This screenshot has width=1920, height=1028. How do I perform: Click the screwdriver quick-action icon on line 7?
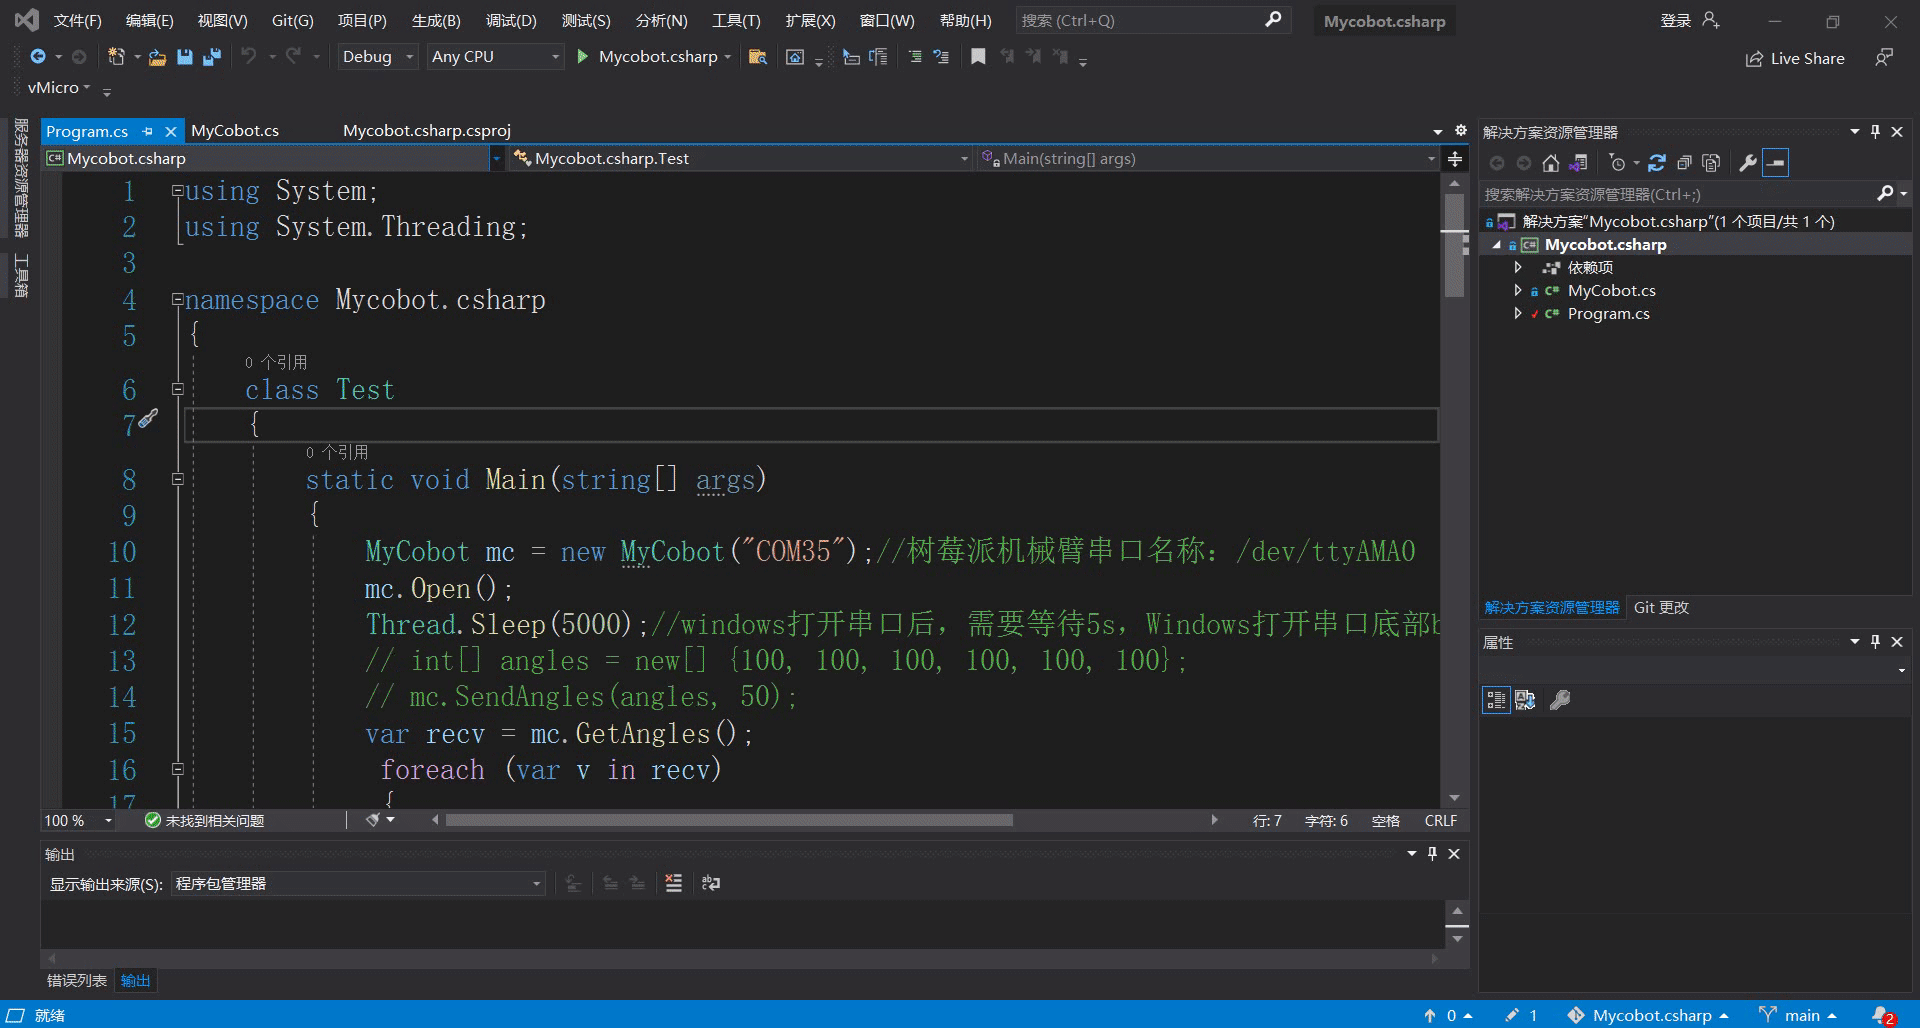(147, 420)
